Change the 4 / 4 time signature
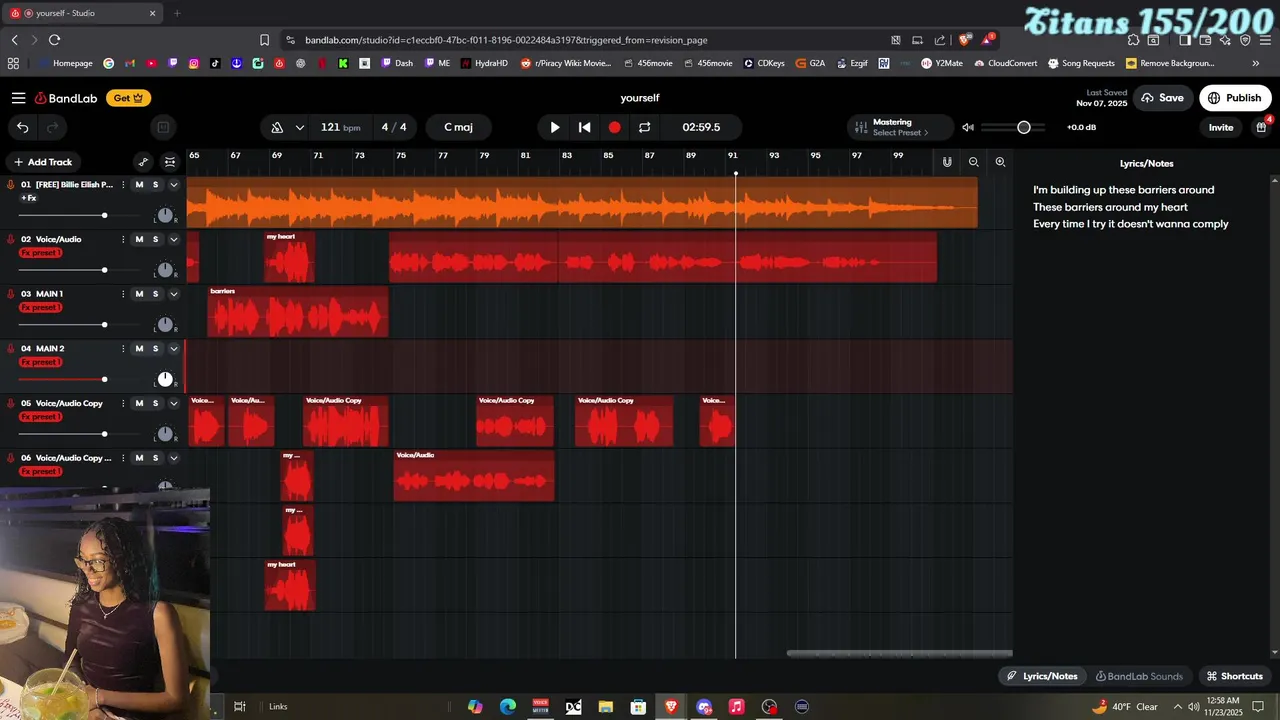Image resolution: width=1280 pixels, height=720 pixels. click(394, 127)
